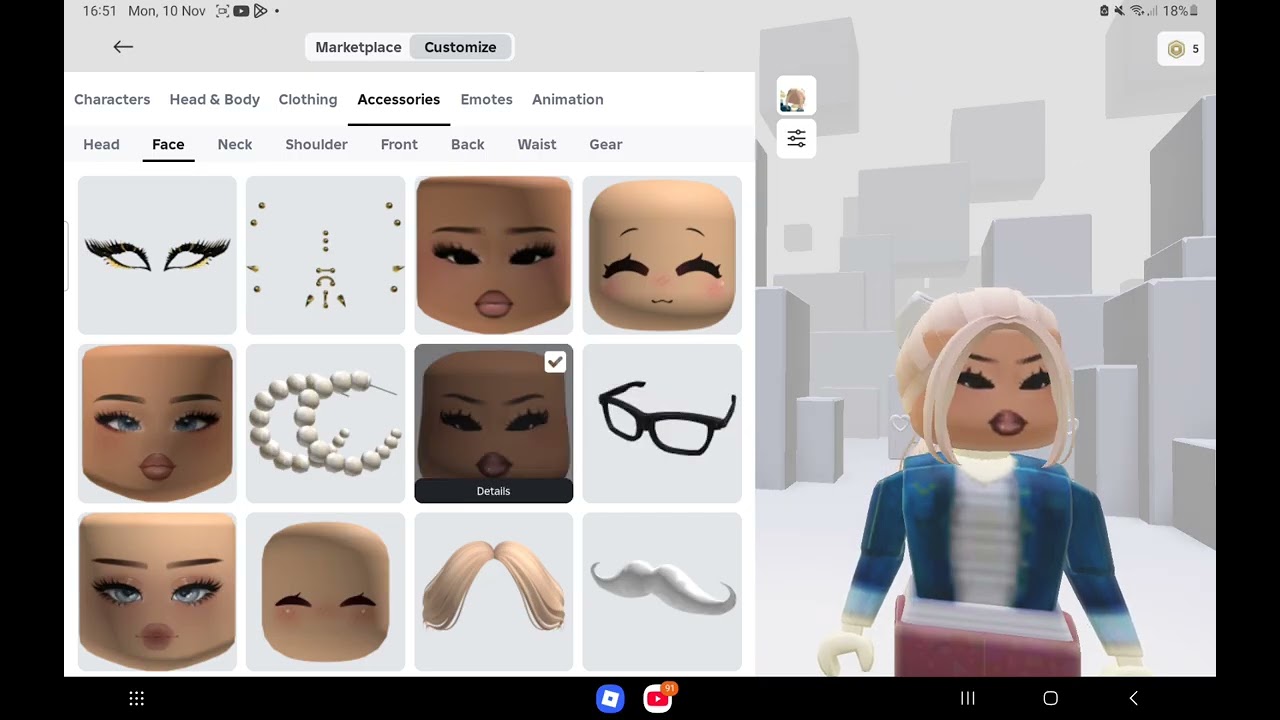Select the Customize tab

(460, 47)
